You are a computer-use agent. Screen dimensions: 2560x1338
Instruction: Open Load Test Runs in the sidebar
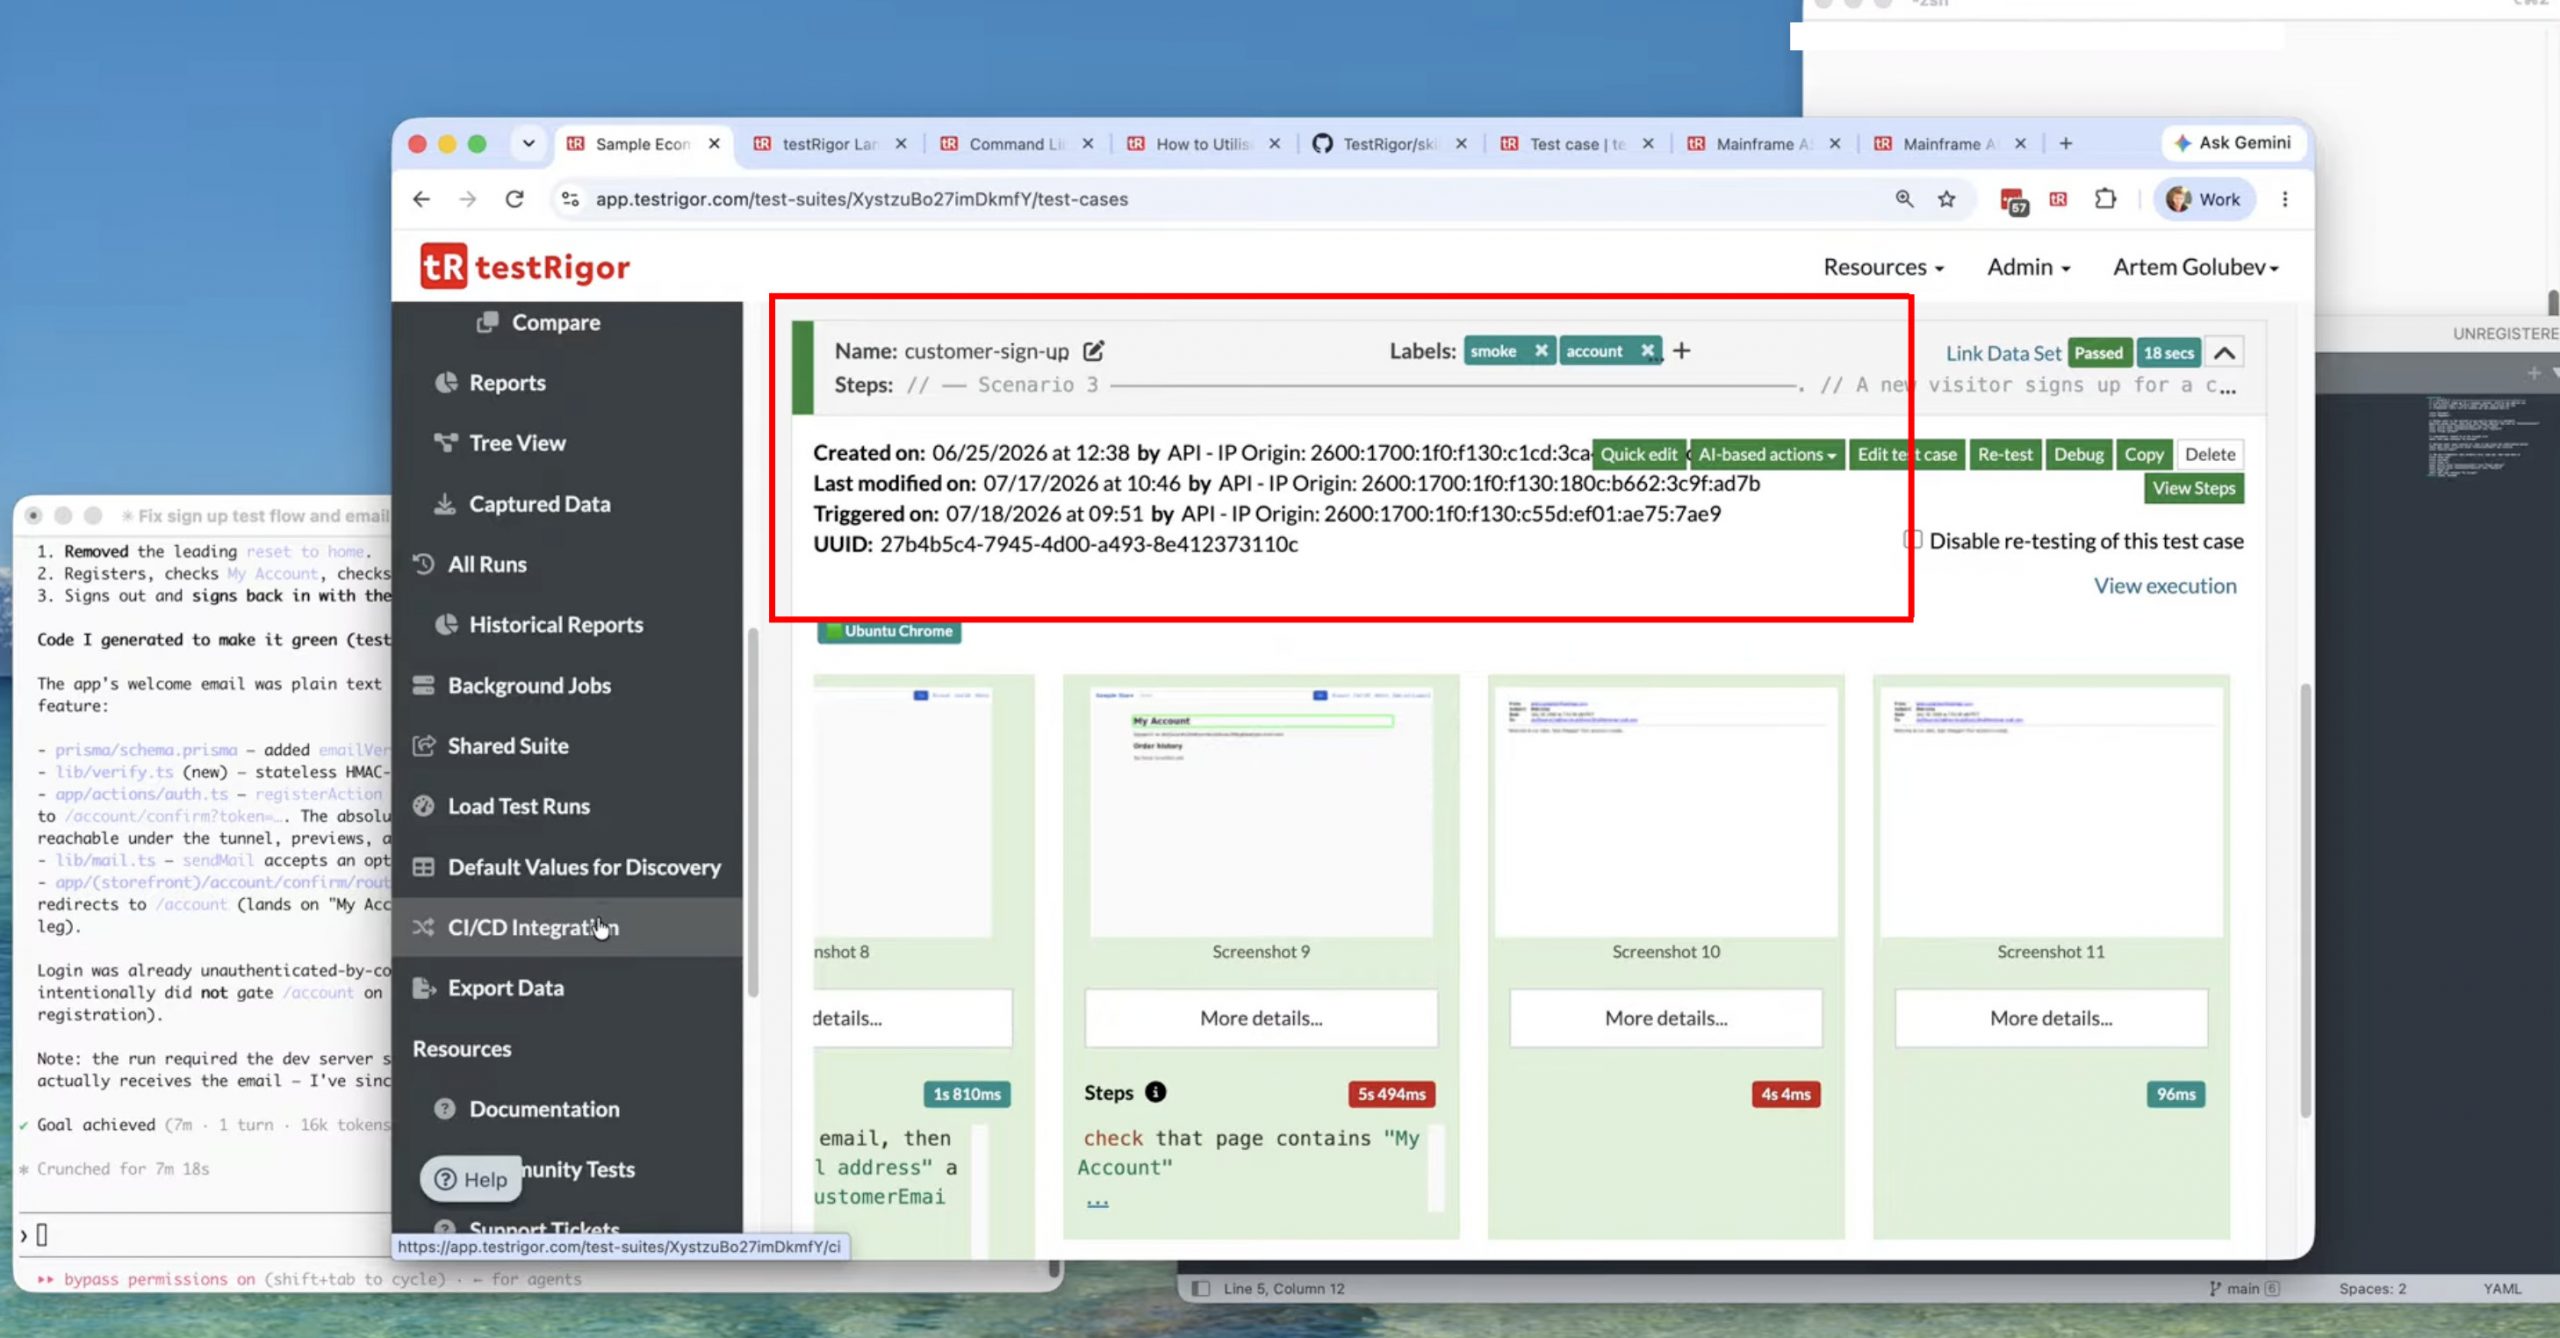click(x=502, y=806)
